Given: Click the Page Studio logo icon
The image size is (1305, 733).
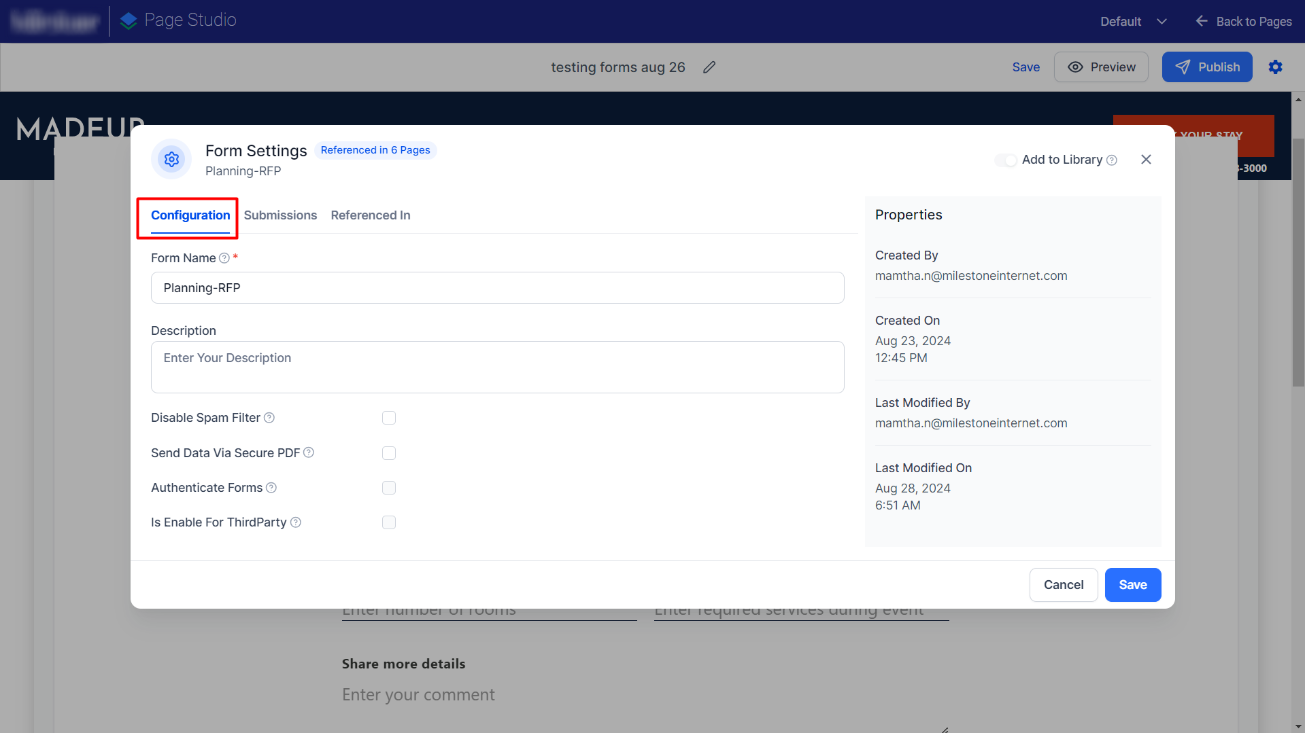Looking at the screenshot, I should coord(128,20).
